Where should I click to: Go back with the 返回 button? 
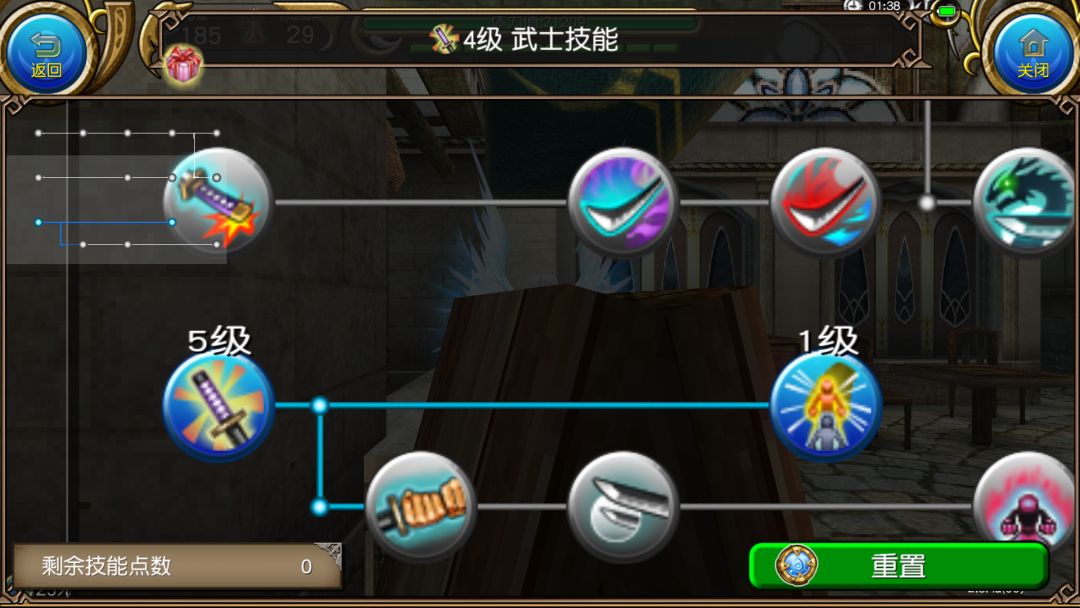click(46, 52)
